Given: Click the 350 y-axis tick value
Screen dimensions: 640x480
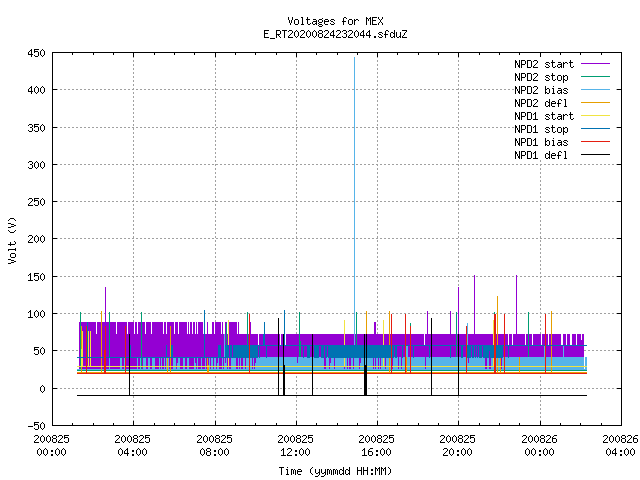Looking at the screenshot, I should [36, 128].
